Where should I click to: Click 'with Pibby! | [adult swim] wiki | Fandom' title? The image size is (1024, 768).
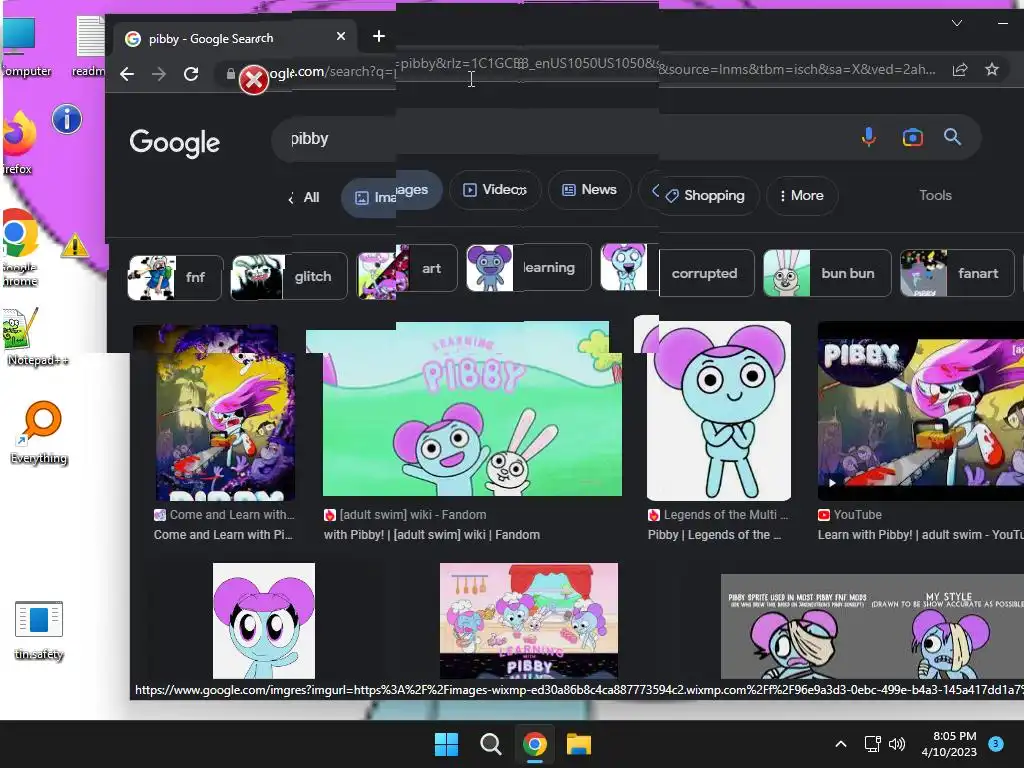(432, 535)
